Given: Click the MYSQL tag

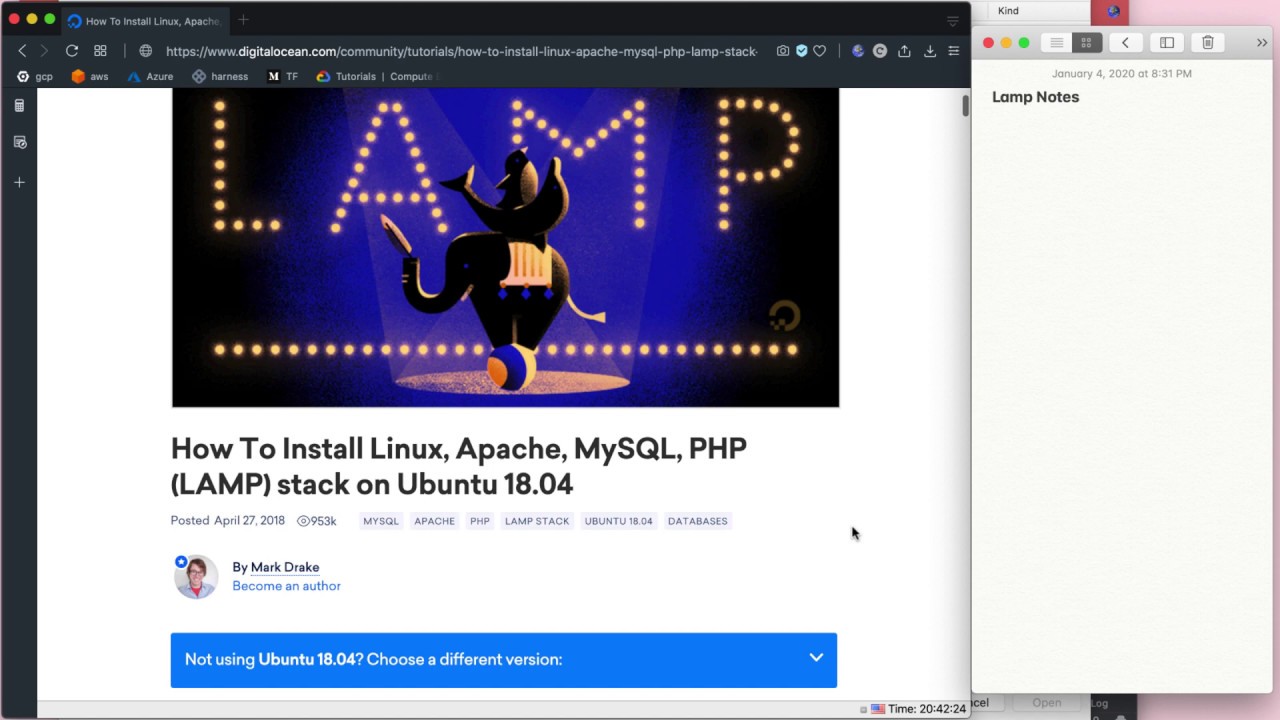Looking at the screenshot, I should pos(381,521).
